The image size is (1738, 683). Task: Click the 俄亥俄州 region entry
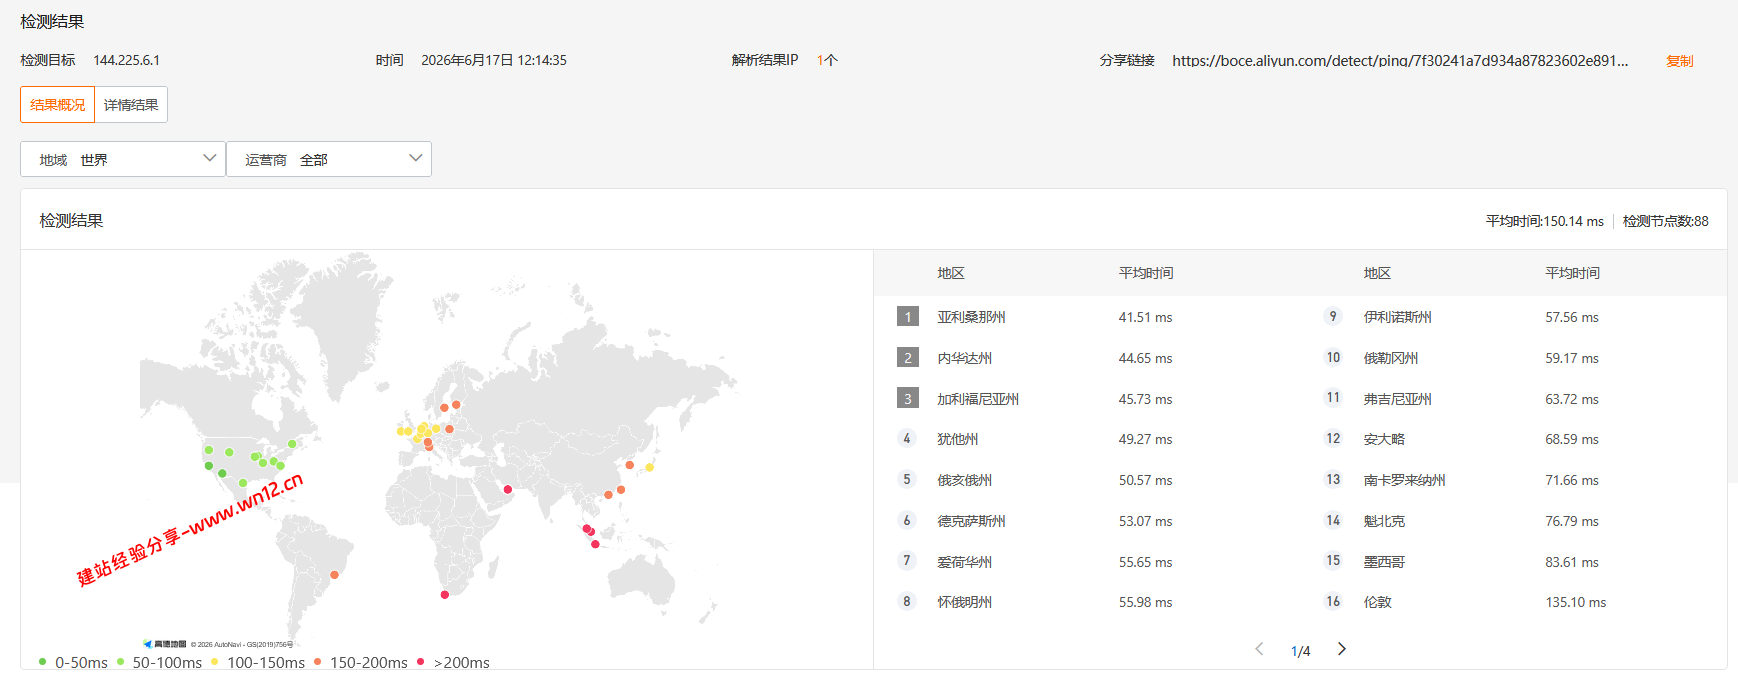pos(964,480)
